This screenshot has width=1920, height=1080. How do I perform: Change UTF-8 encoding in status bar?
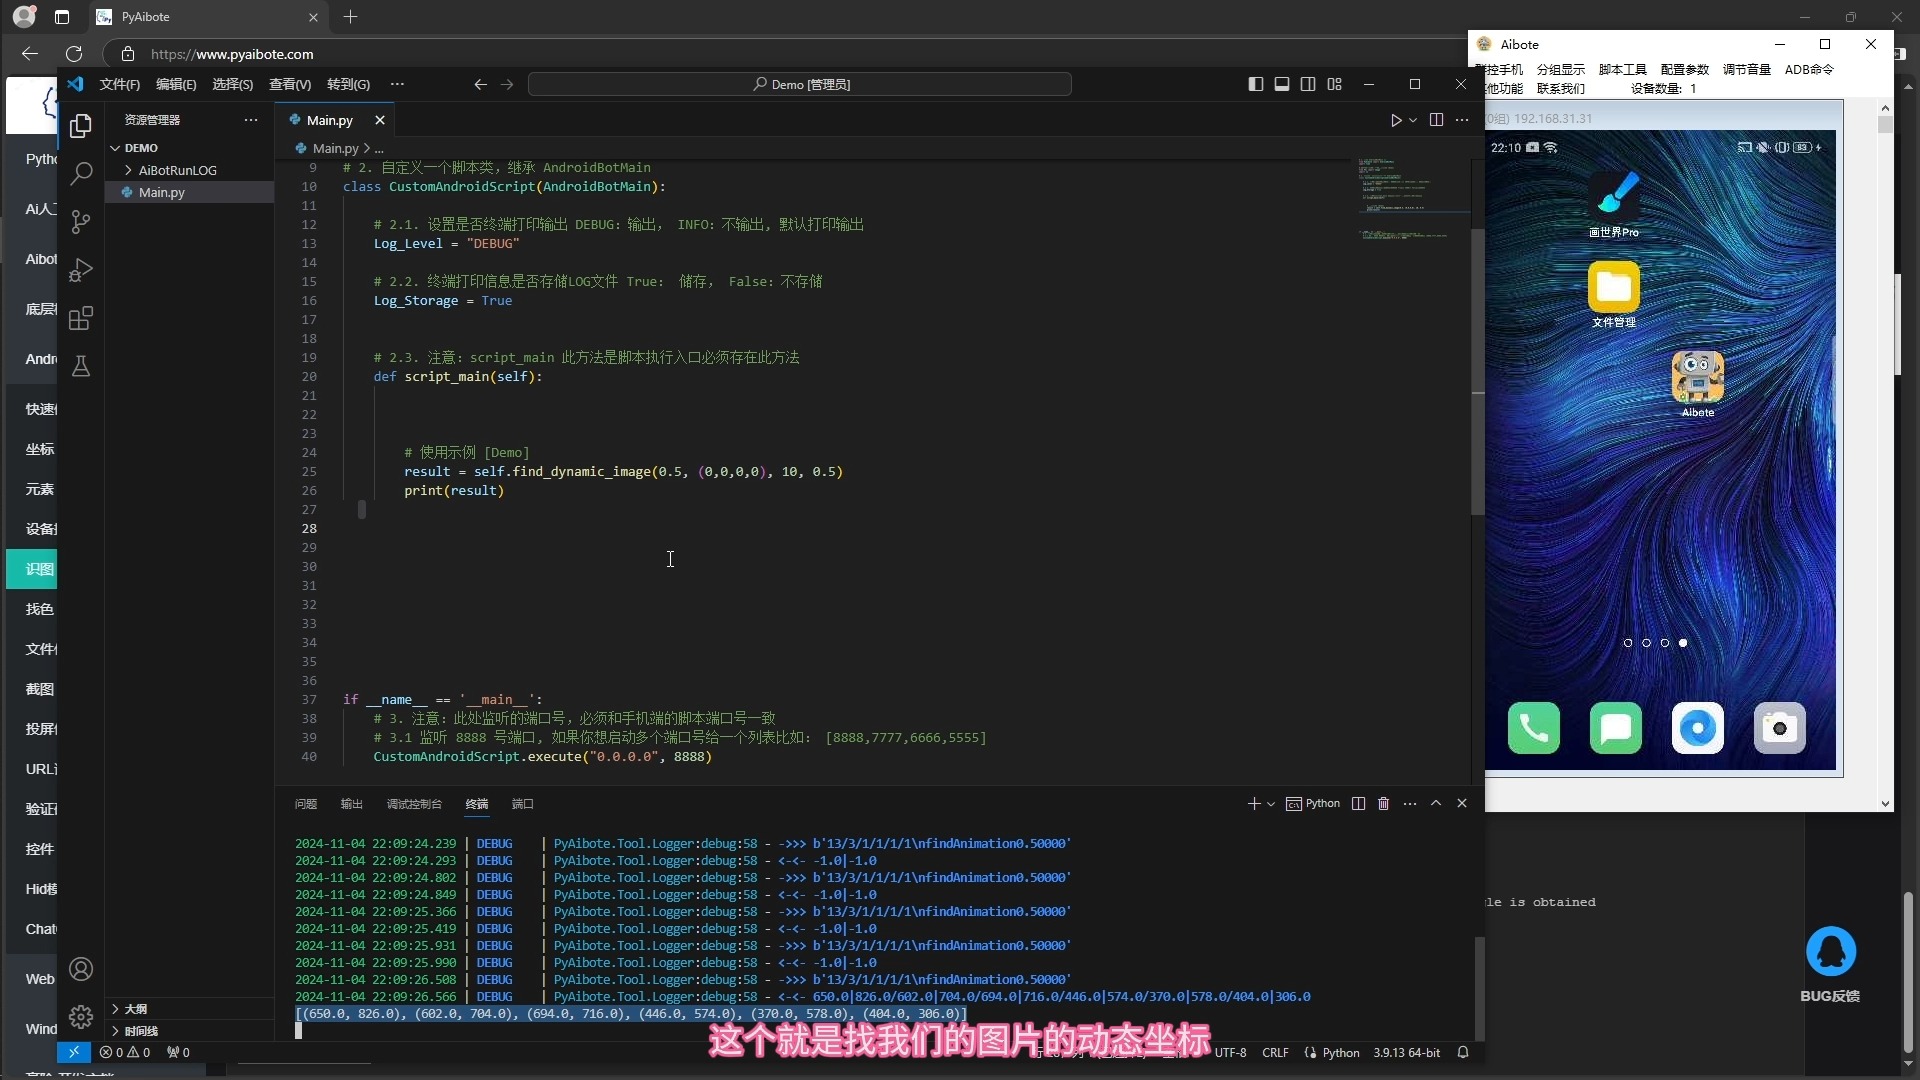point(1230,1052)
